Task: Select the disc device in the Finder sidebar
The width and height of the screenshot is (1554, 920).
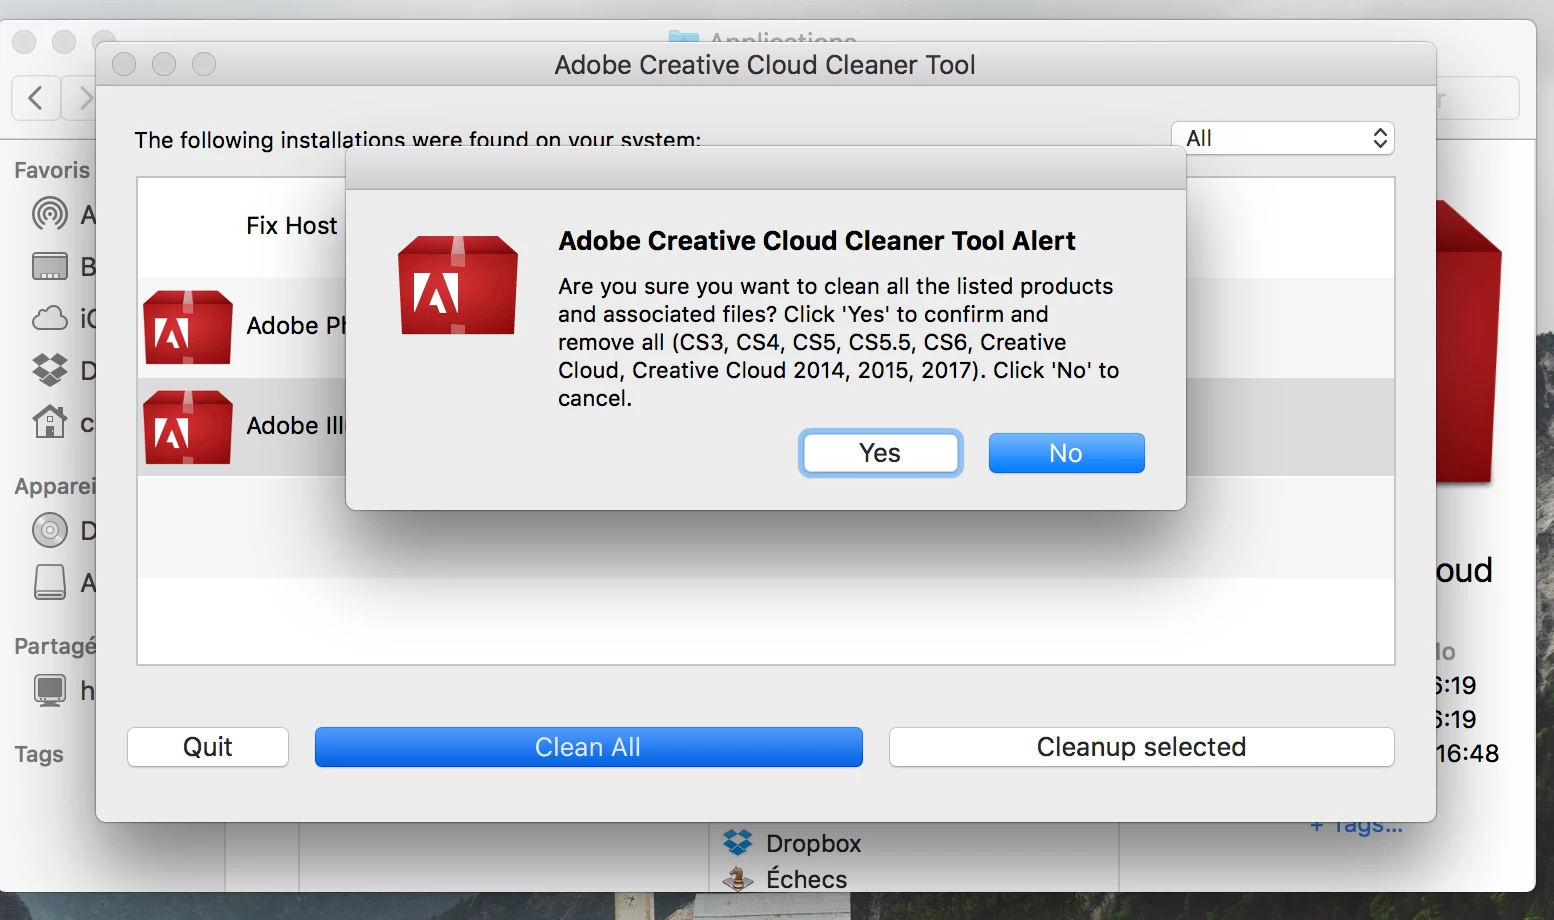Action: [50, 530]
